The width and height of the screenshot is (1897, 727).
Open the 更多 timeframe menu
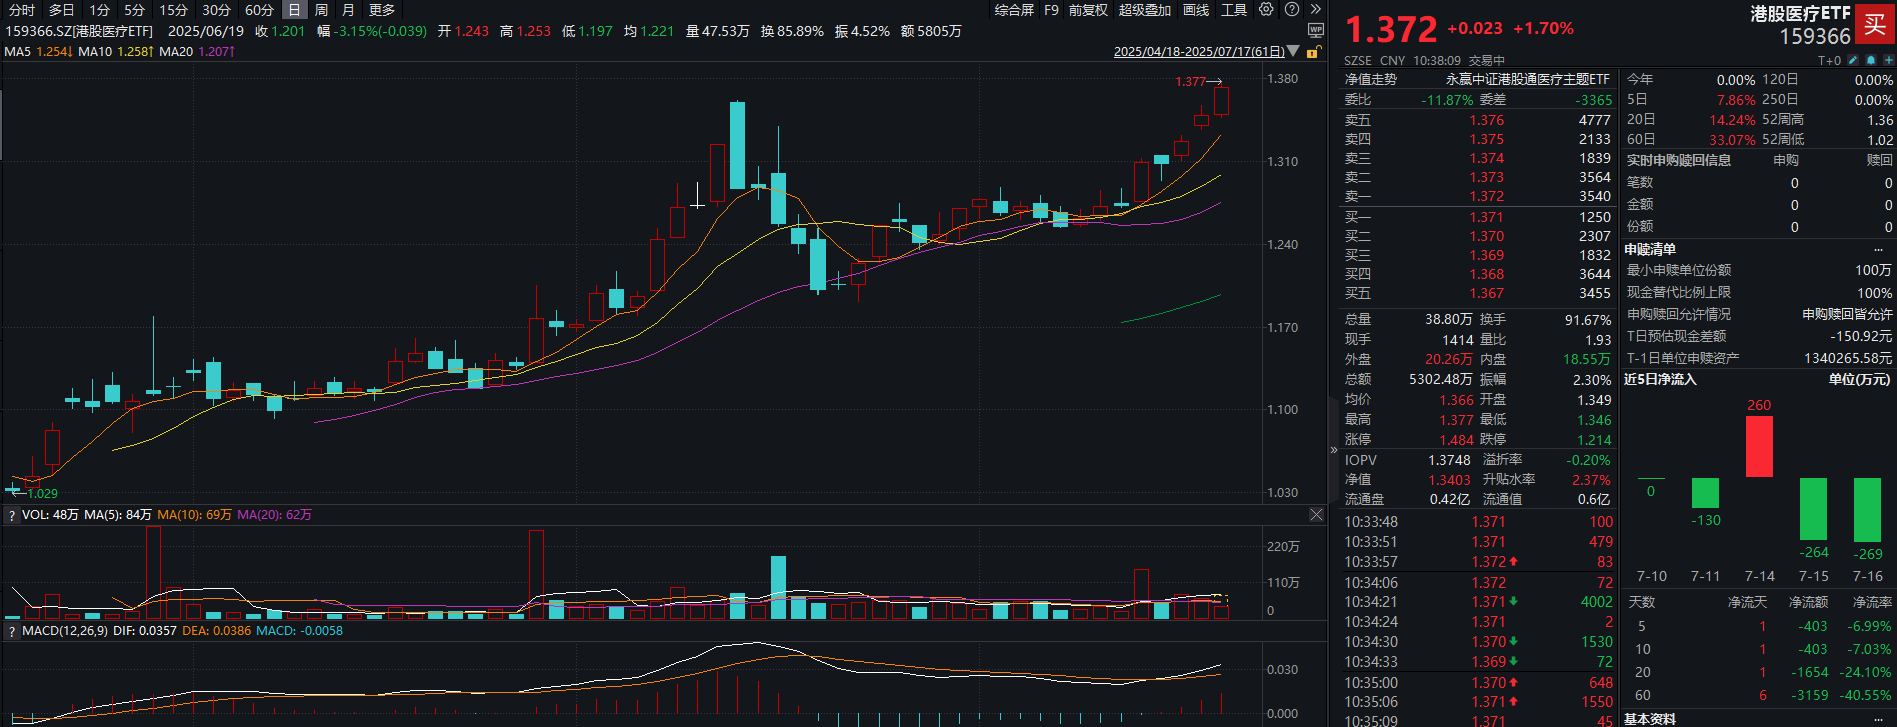click(382, 9)
